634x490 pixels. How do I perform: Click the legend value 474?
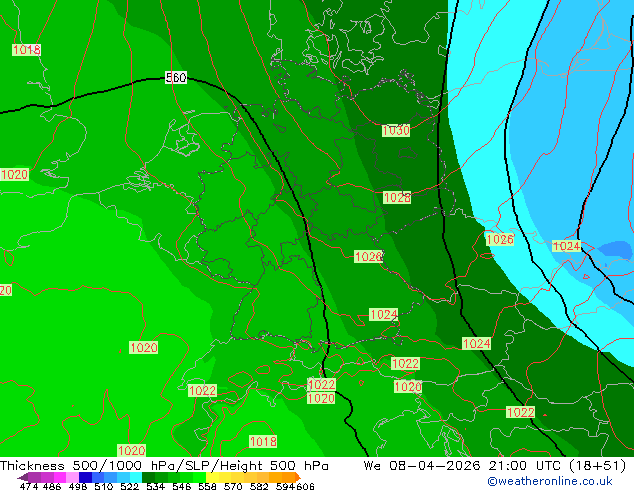(29, 486)
